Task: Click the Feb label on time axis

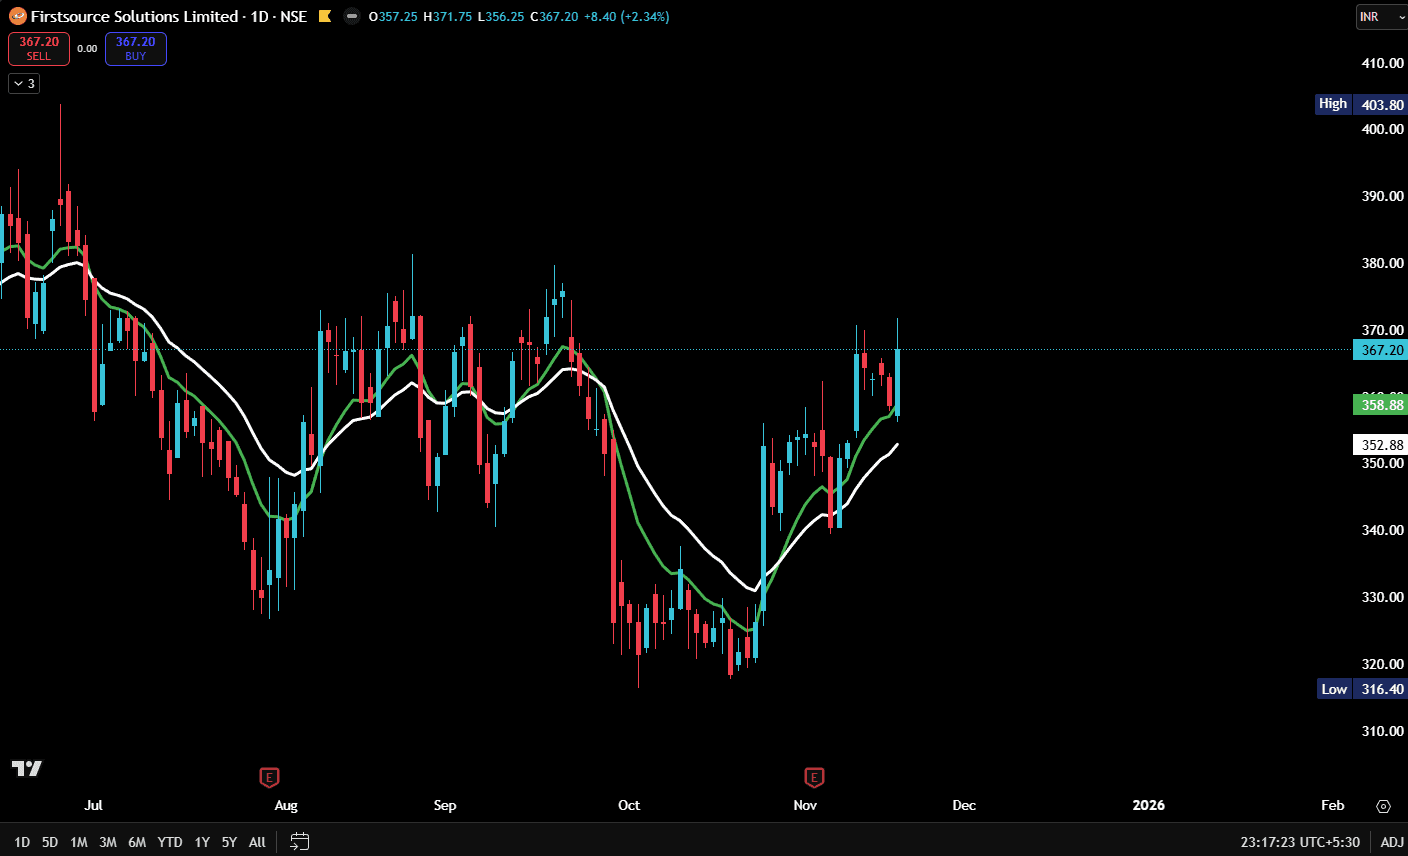Action: [x=1333, y=805]
